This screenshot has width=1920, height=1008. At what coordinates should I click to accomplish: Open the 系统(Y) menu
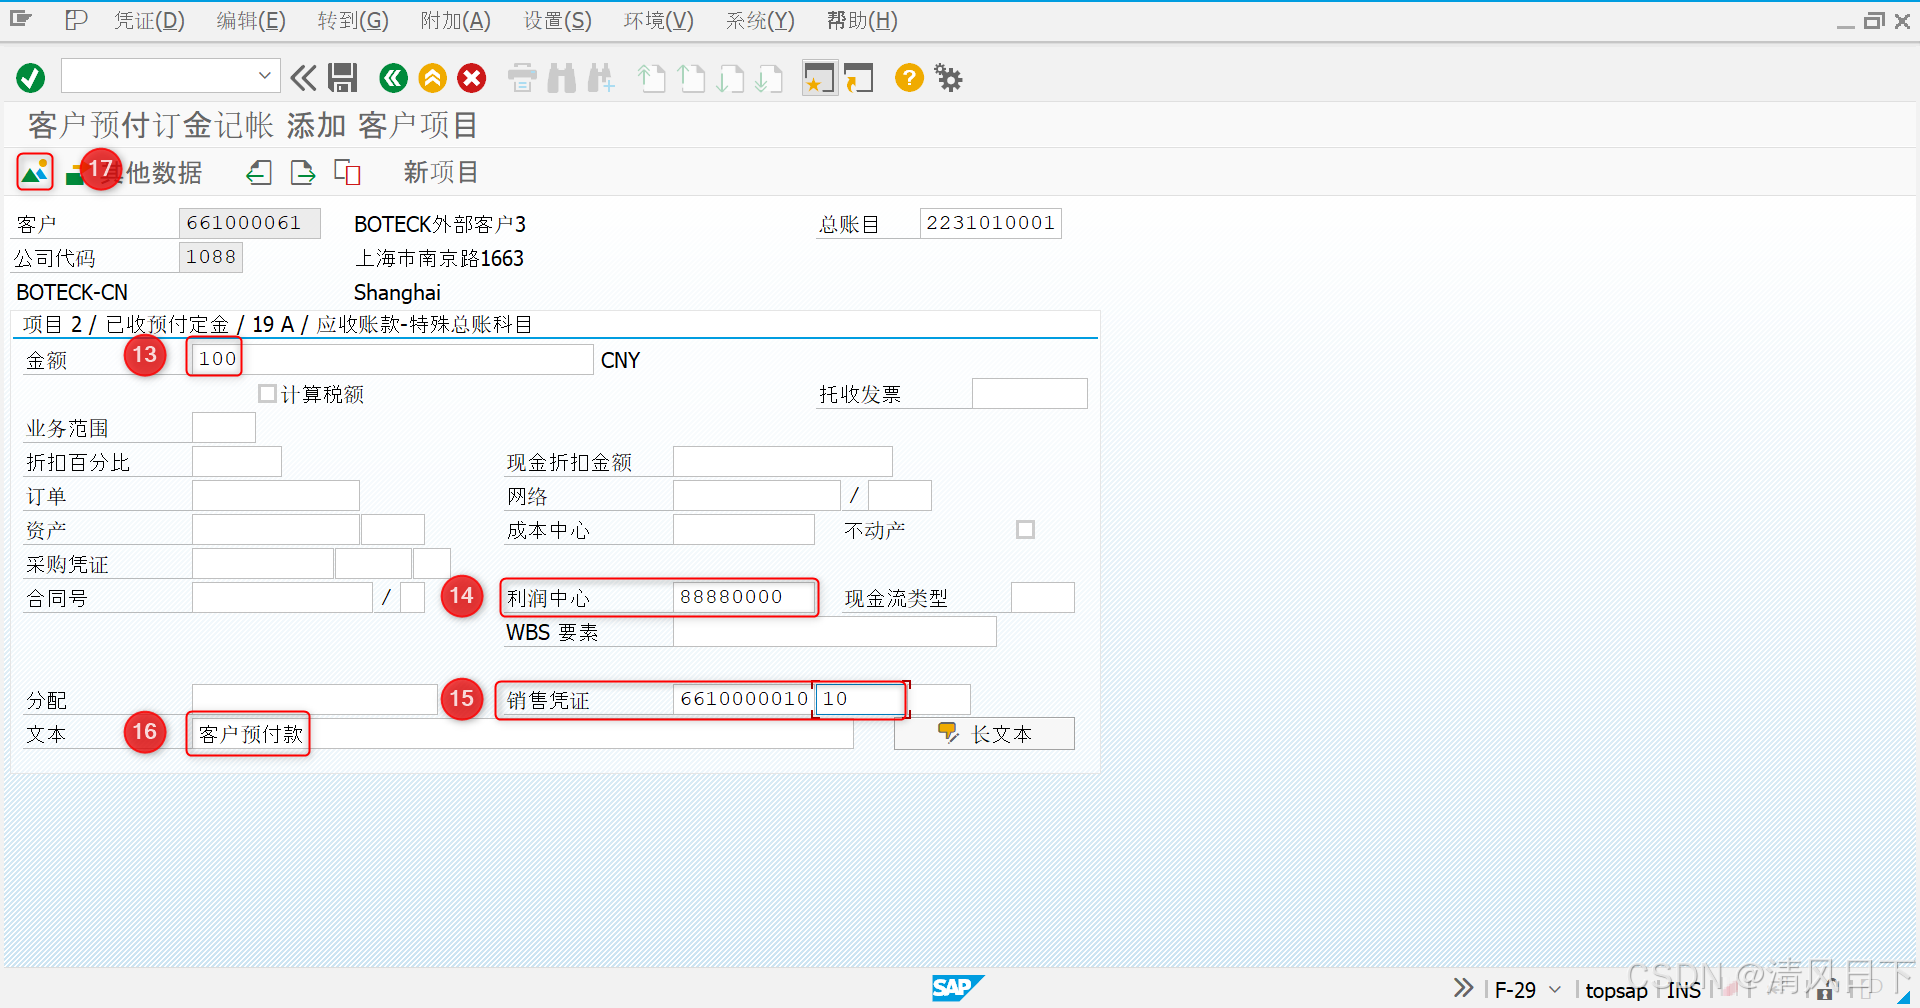[x=758, y=20]
